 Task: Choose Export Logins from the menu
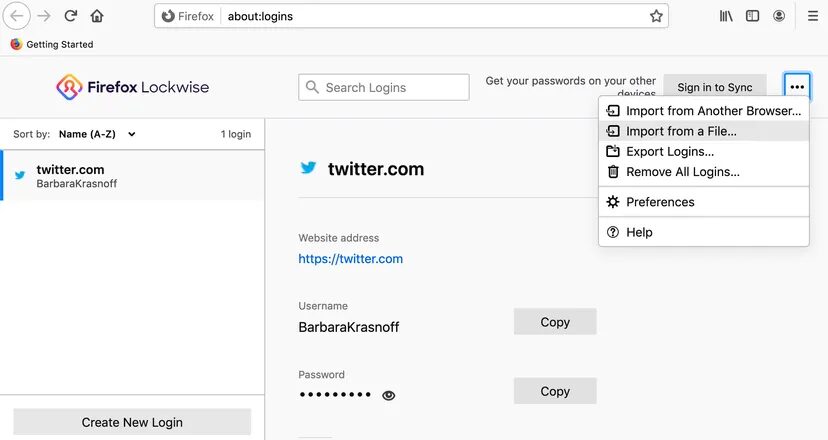click(670, 152)
